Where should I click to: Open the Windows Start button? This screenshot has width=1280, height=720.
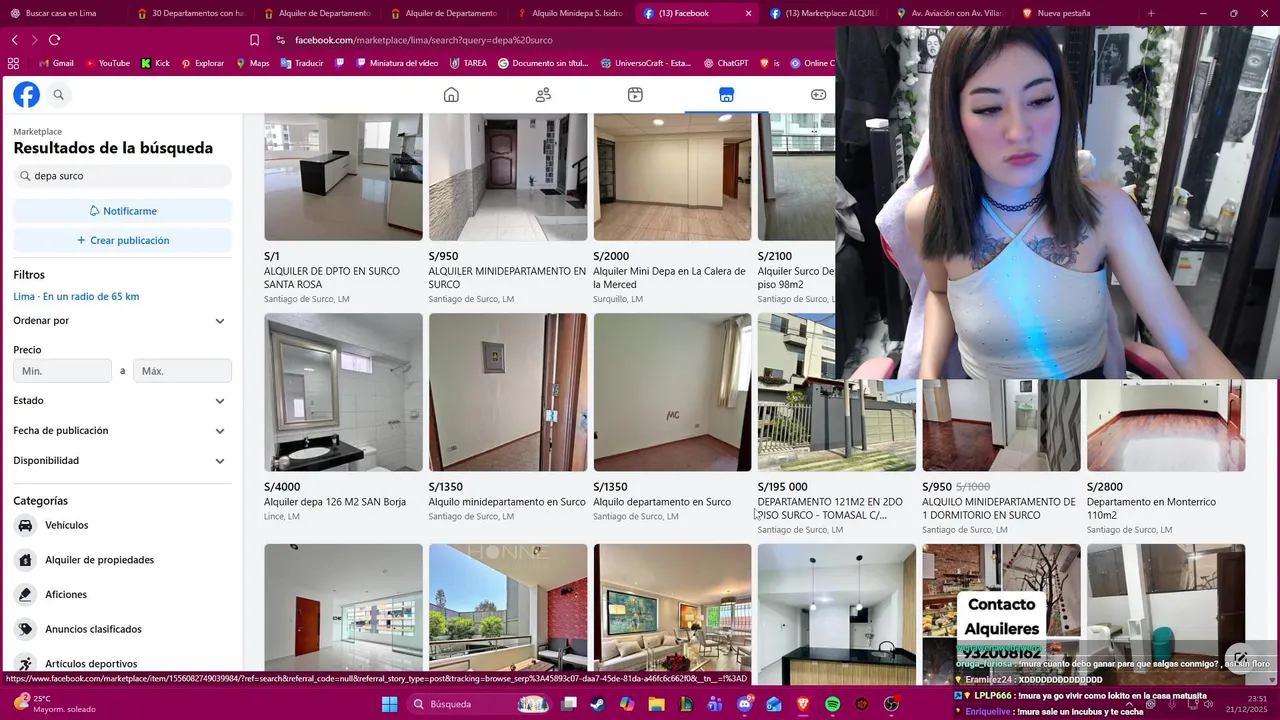coord(389,704)
